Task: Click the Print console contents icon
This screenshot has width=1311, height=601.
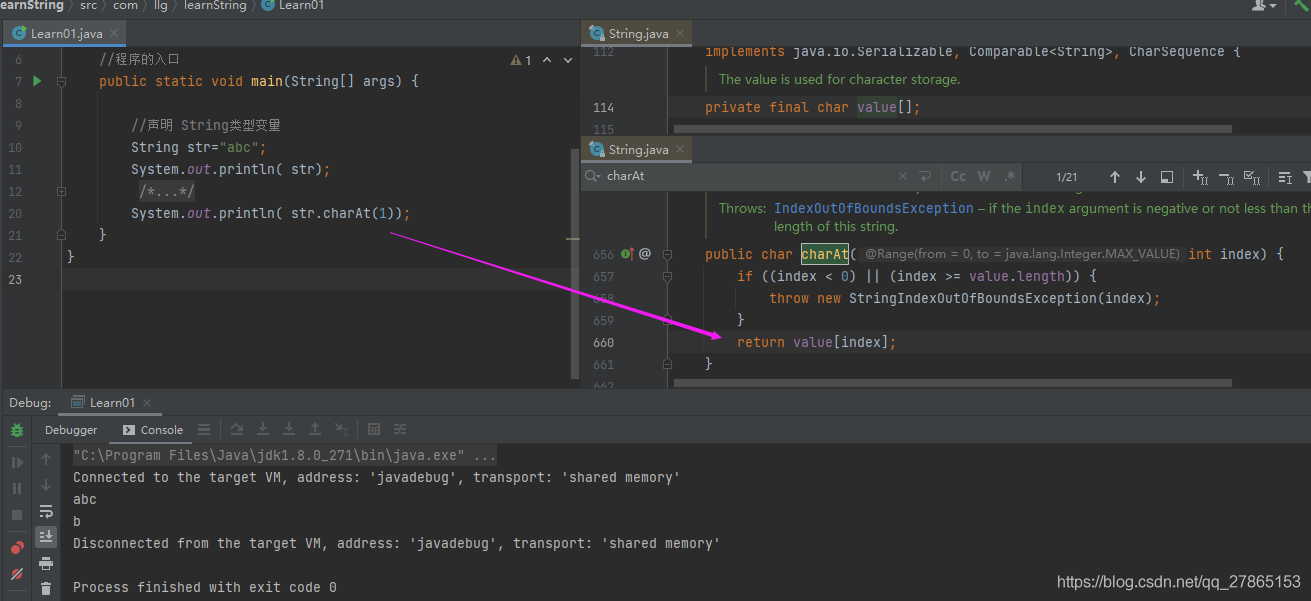Action: [46, 563]
